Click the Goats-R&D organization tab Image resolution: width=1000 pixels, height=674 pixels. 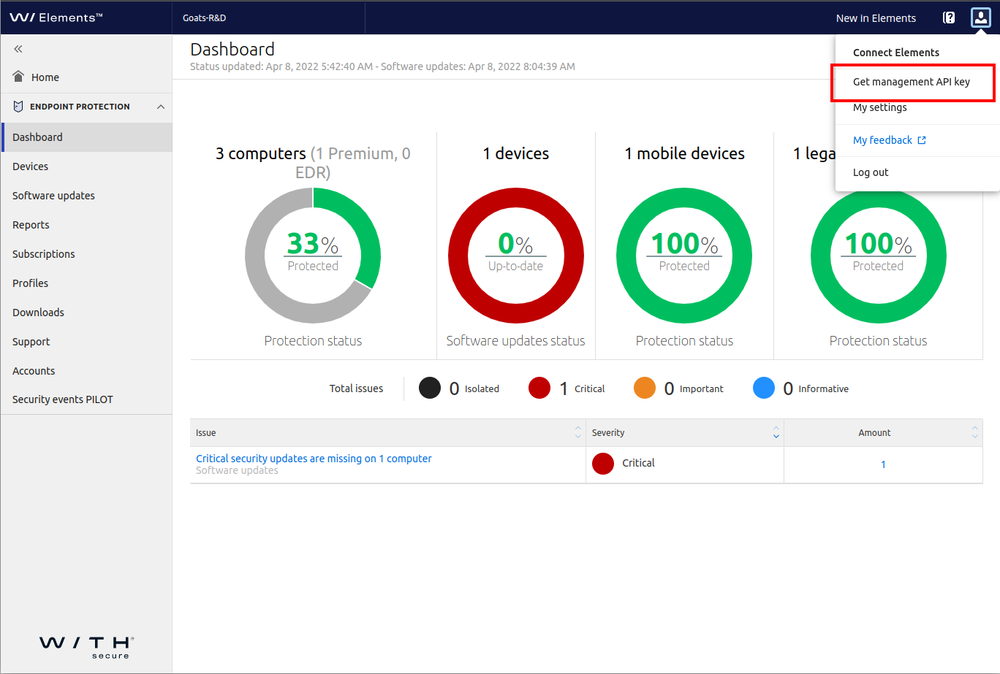pos(206,17)
